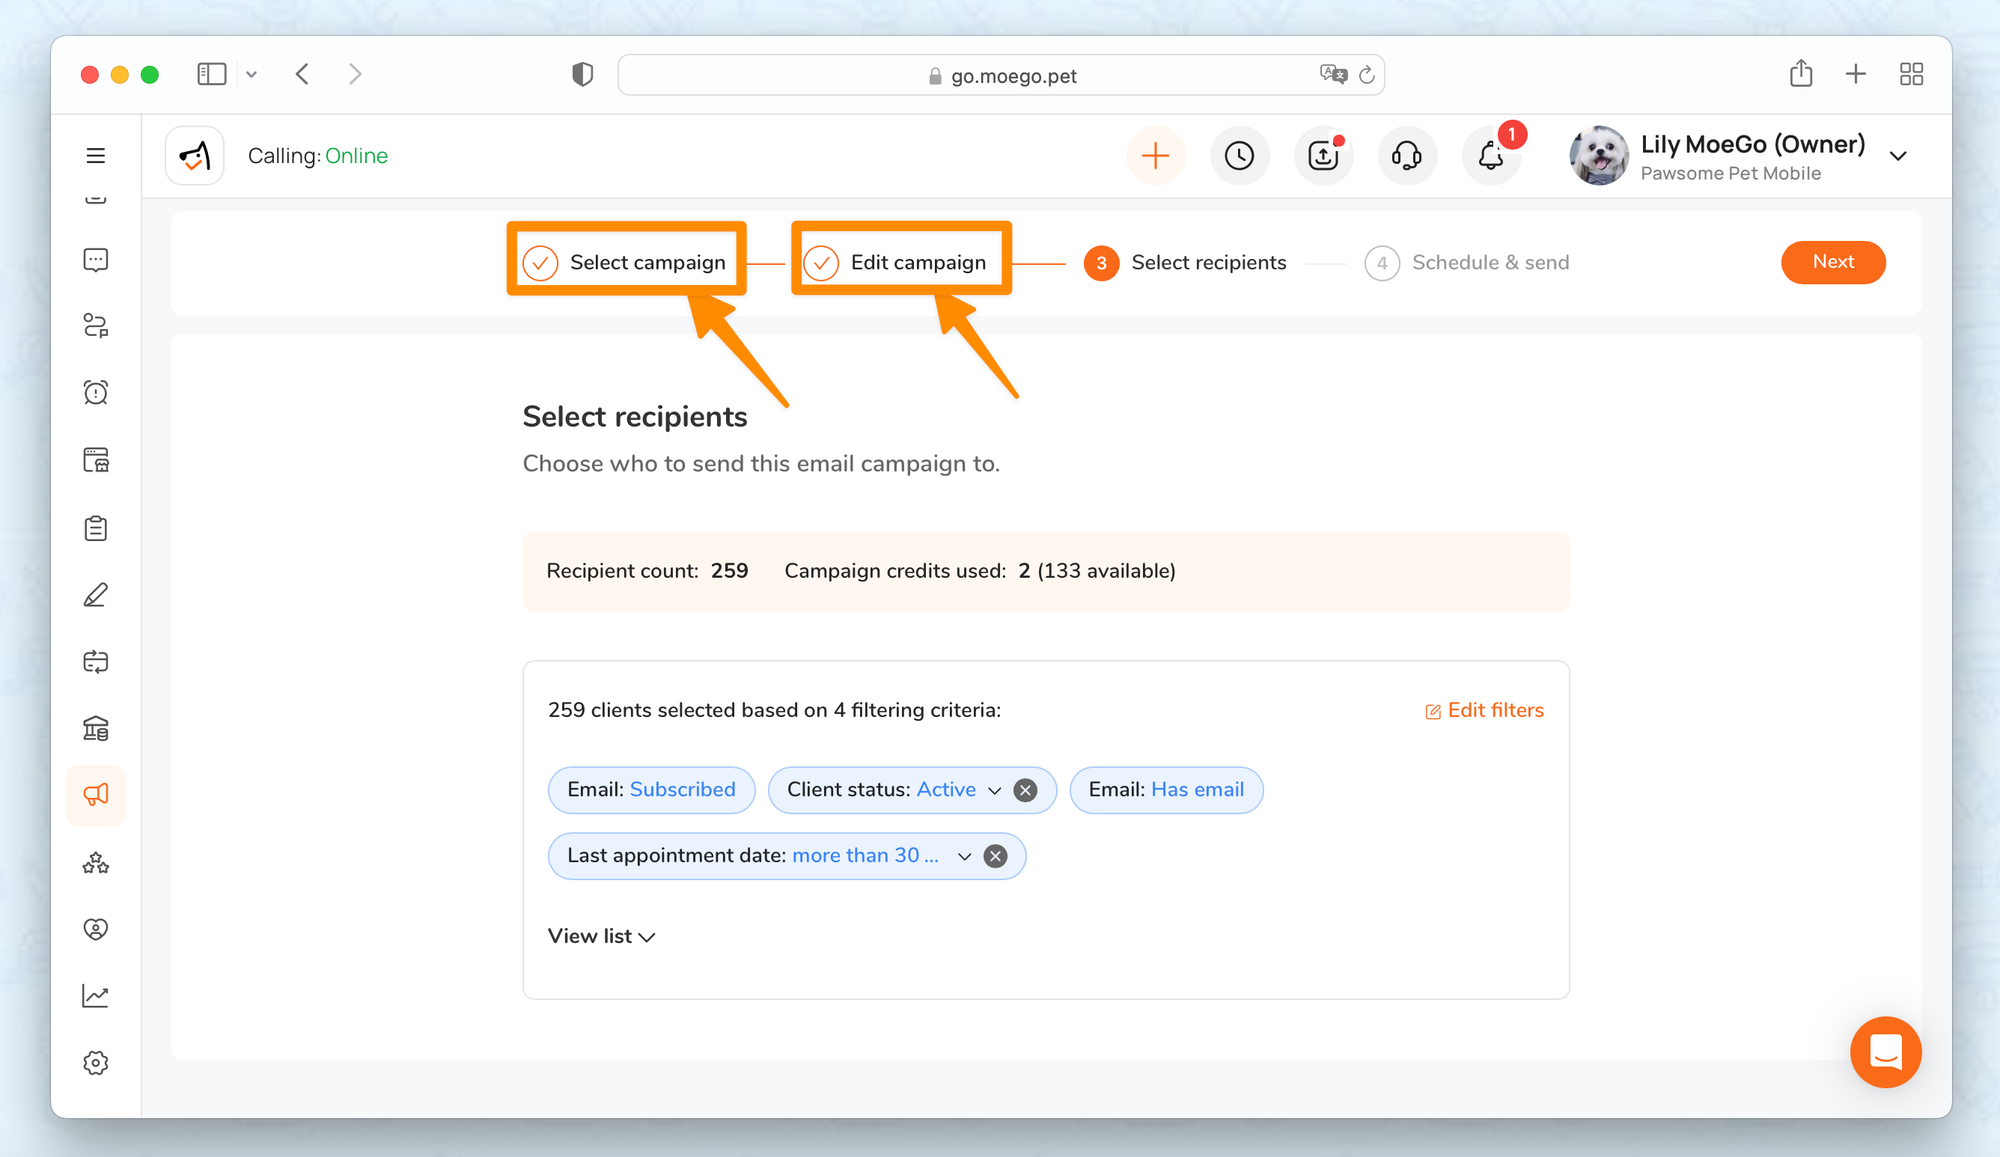Toggle the hamburger sidebar menu

(x=96, y=156)
